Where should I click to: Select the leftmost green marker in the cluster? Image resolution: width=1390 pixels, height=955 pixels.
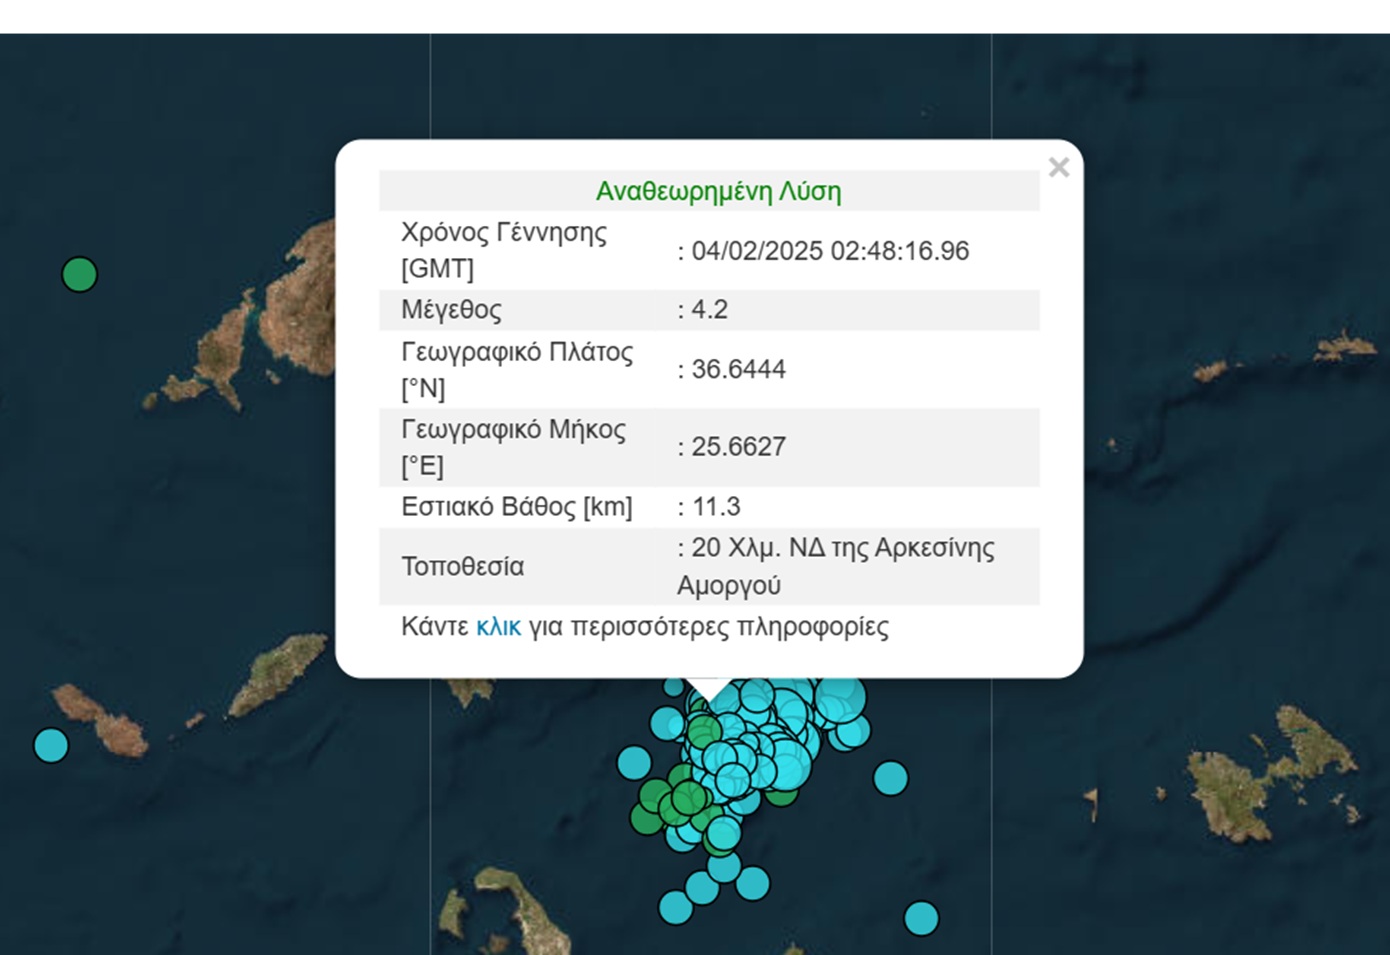[x=647, y=817]
